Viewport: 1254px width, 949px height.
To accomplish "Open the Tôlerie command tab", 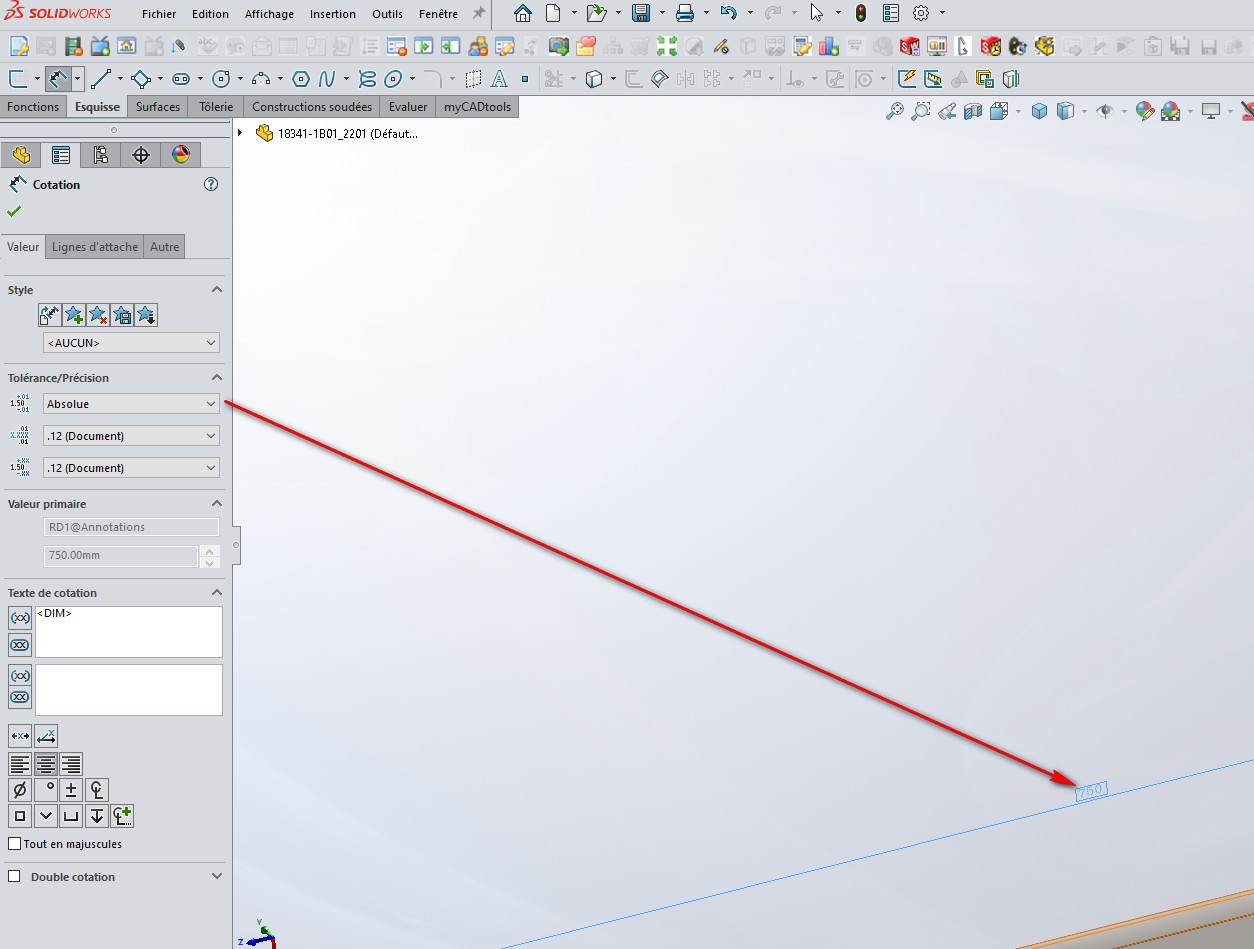I will (216, 107).
